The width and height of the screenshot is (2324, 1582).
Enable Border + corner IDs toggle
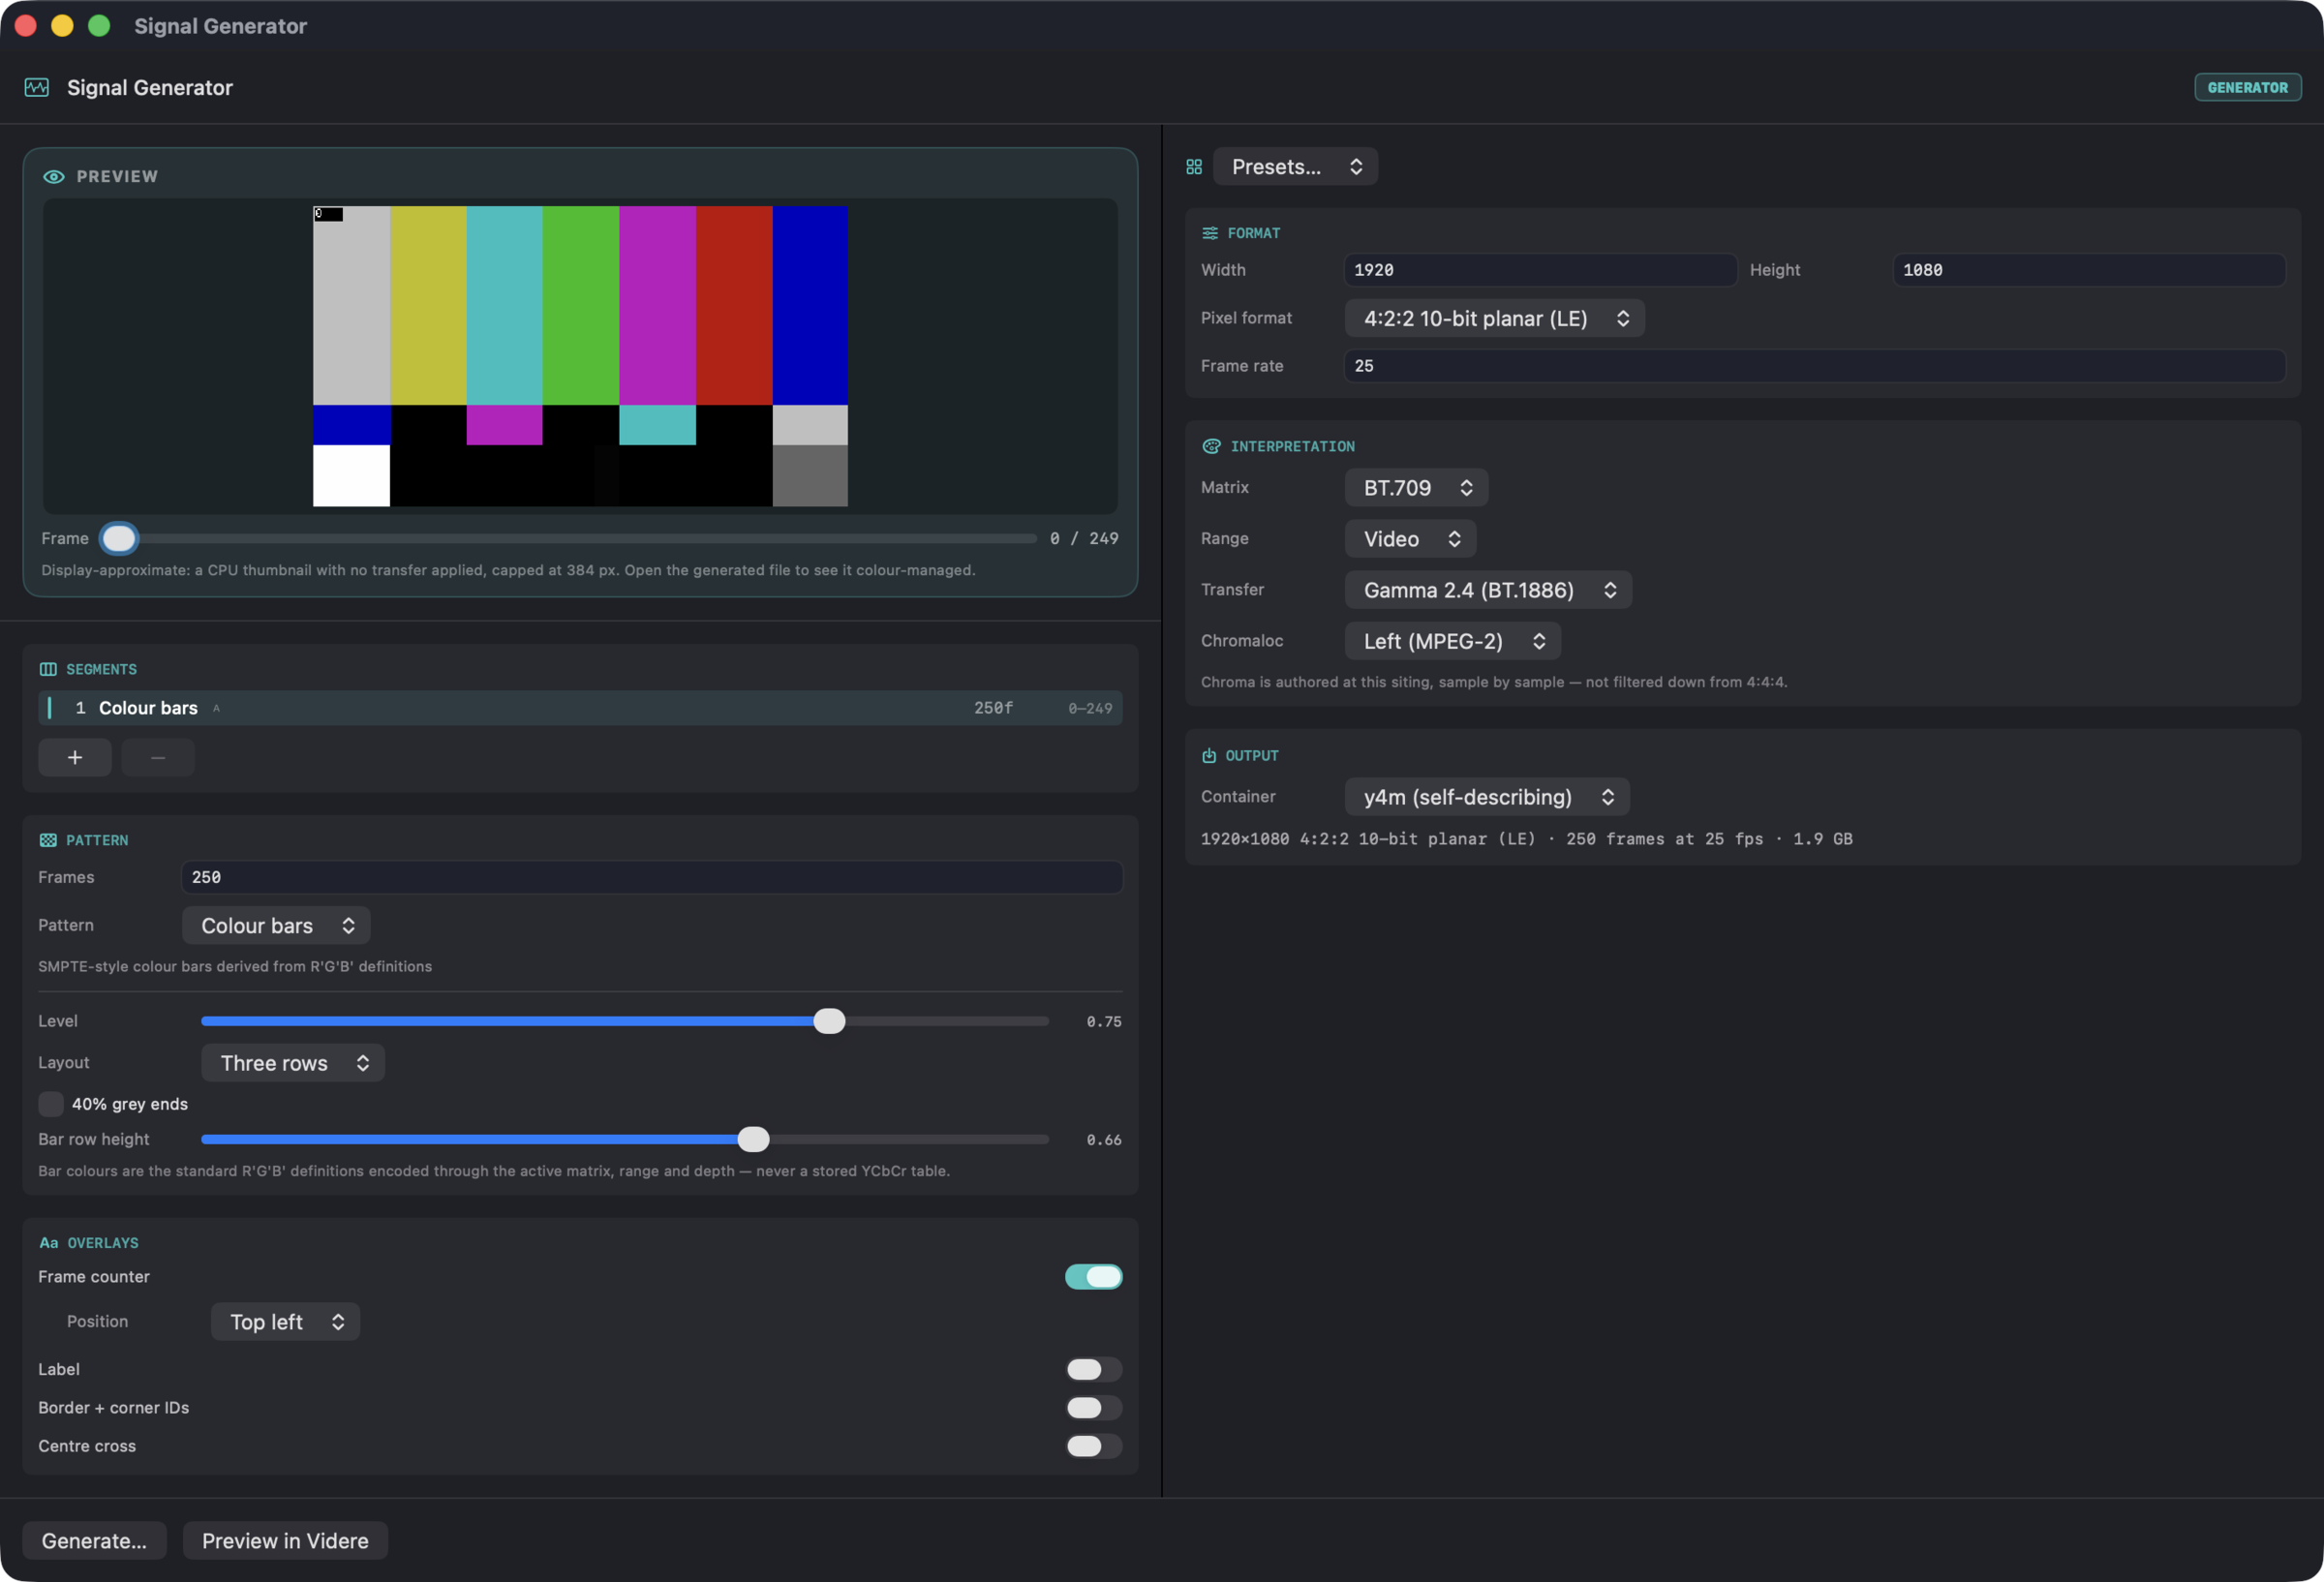pos(1093,1408)
